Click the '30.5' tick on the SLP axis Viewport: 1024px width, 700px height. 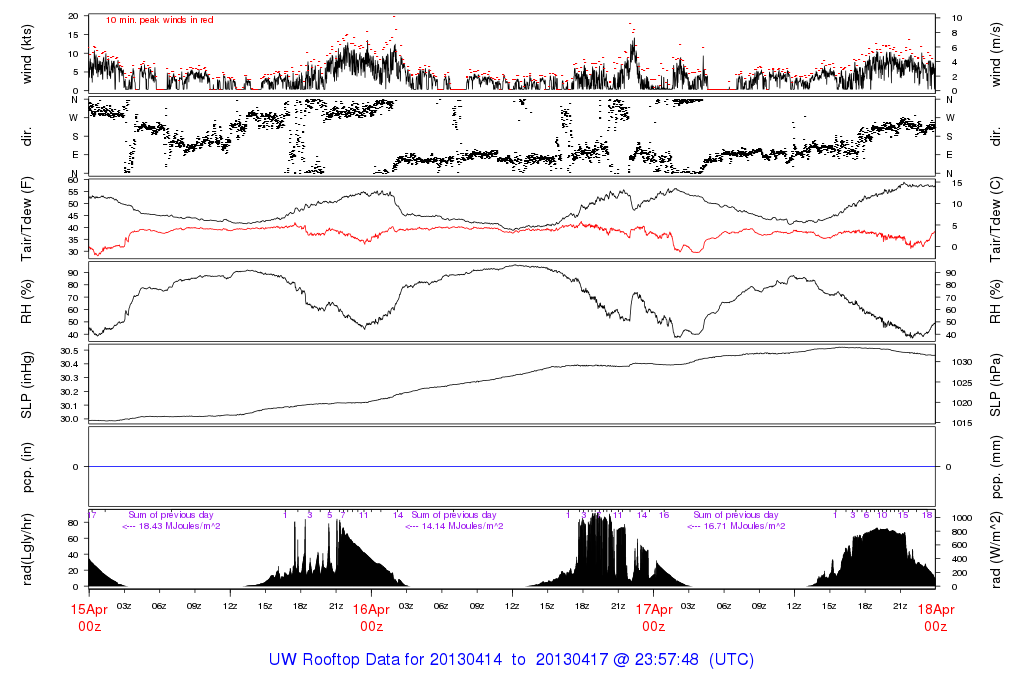(69, 351)
